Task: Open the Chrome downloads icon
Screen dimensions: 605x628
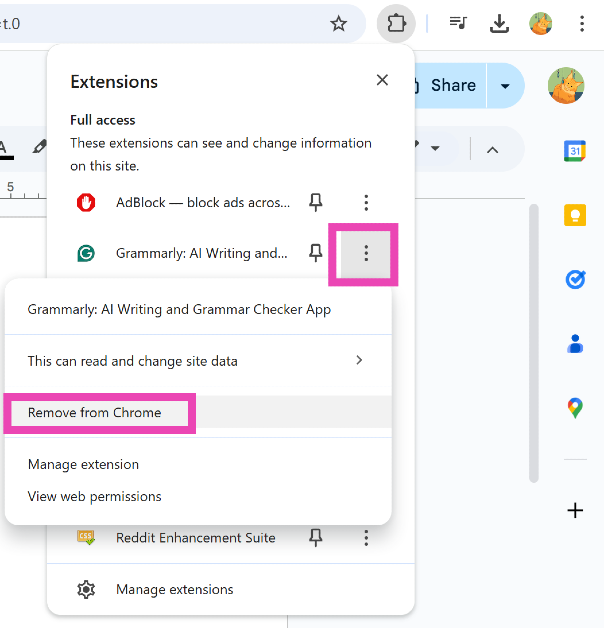Action: click(x=500, y=23)
